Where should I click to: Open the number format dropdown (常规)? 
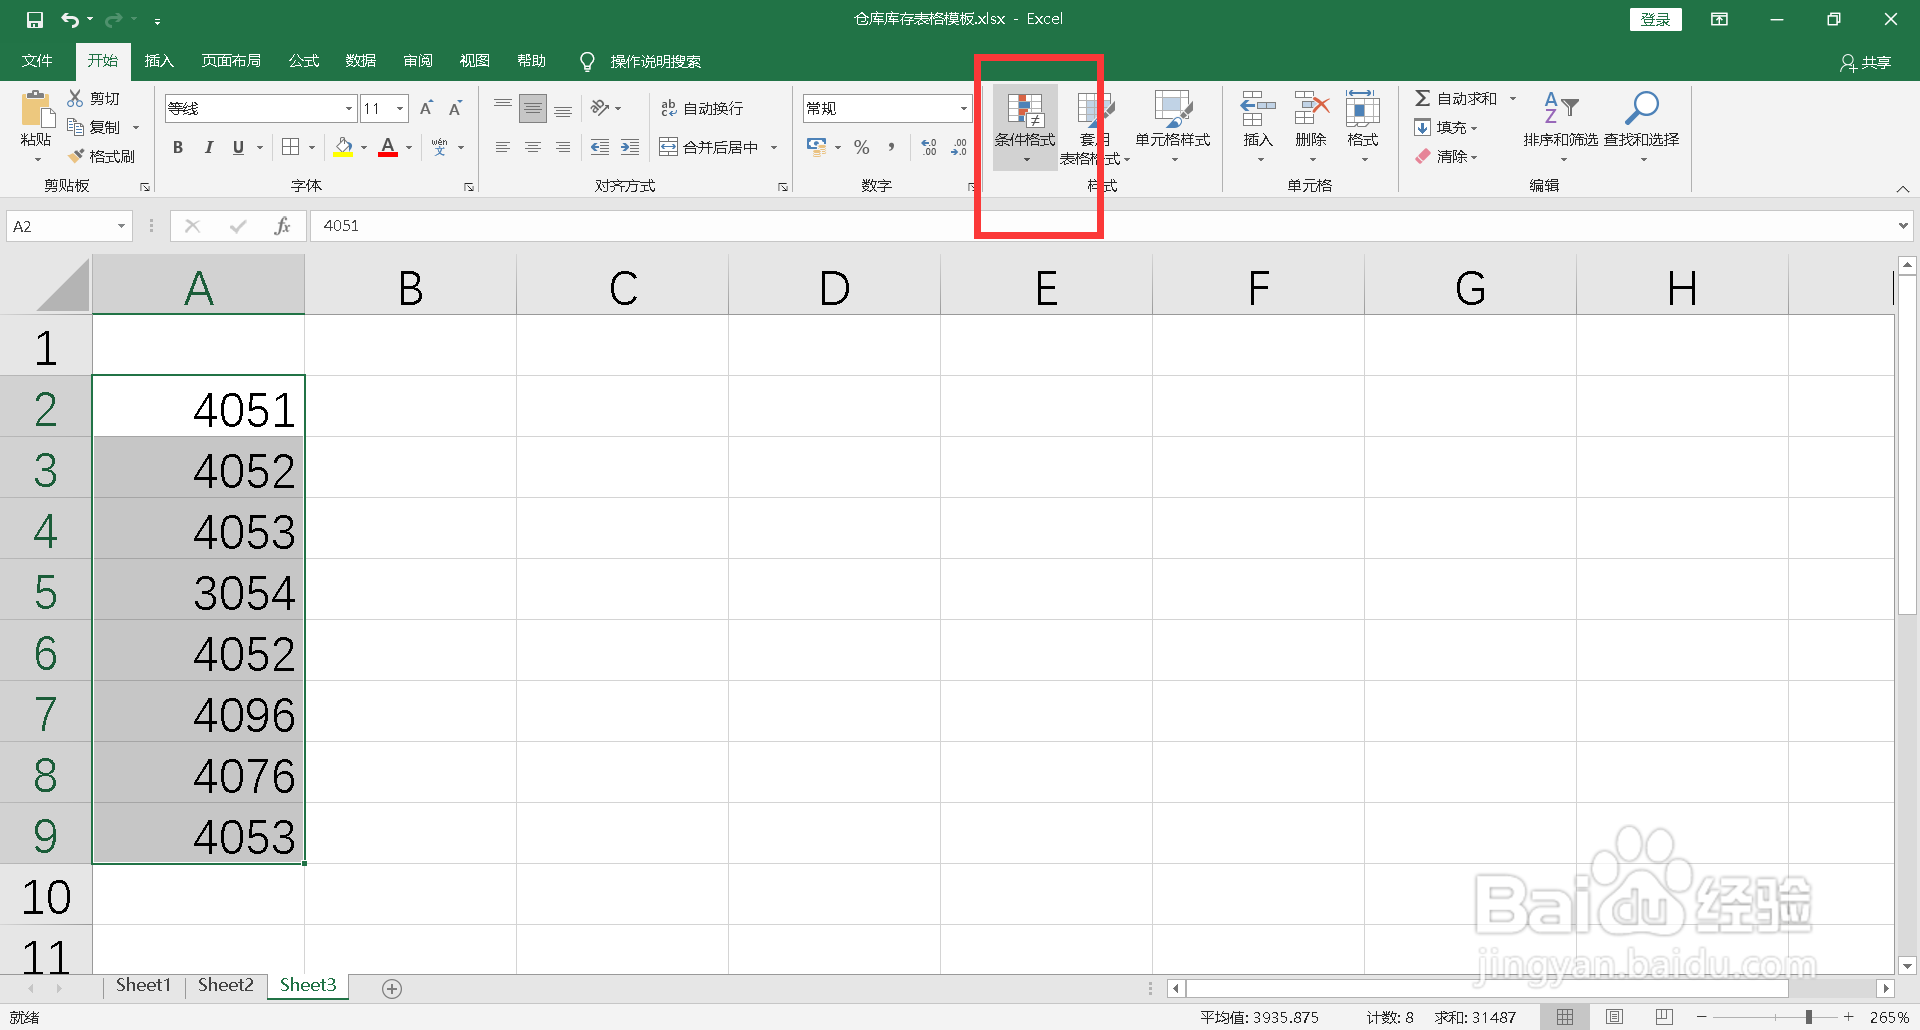[x=963, y=108]
